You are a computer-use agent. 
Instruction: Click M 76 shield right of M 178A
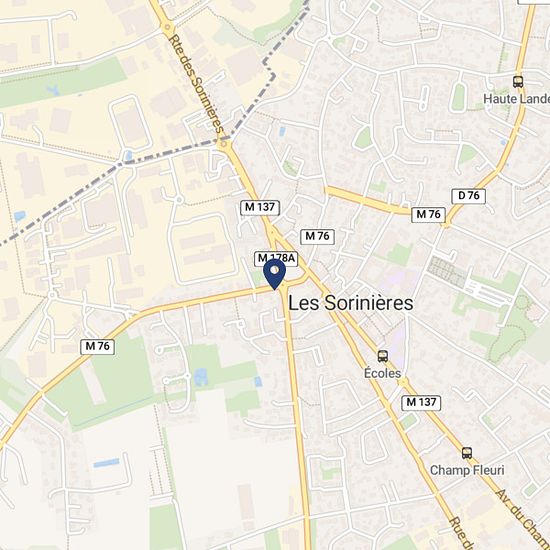coord(317,237)
